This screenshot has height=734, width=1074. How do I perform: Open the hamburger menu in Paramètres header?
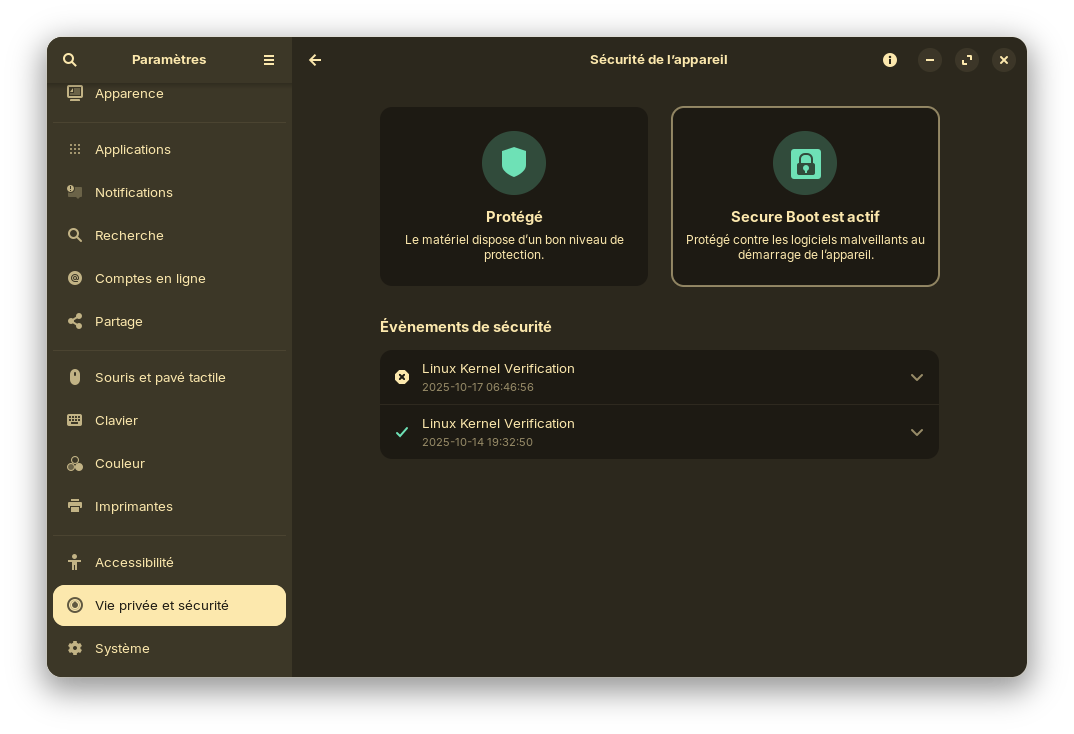pos(269,60)
